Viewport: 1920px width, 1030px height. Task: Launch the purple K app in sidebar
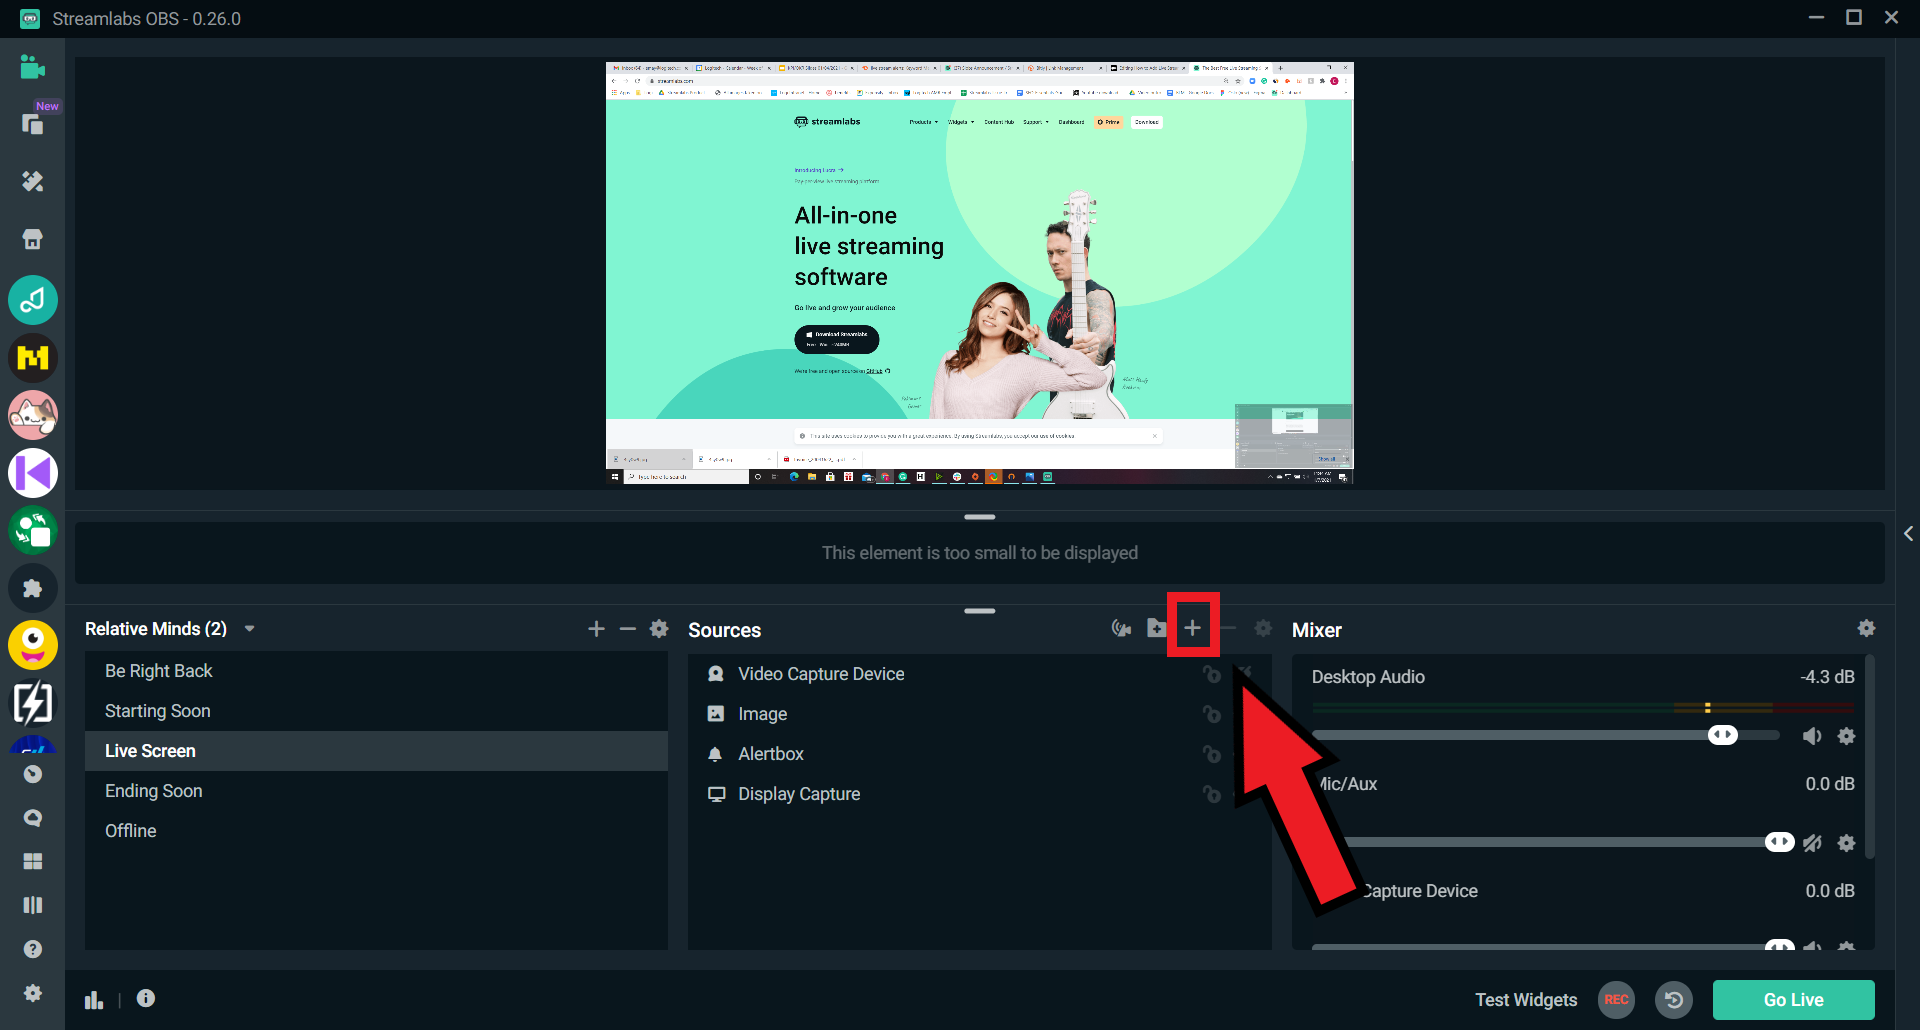(x=33, y=473)
